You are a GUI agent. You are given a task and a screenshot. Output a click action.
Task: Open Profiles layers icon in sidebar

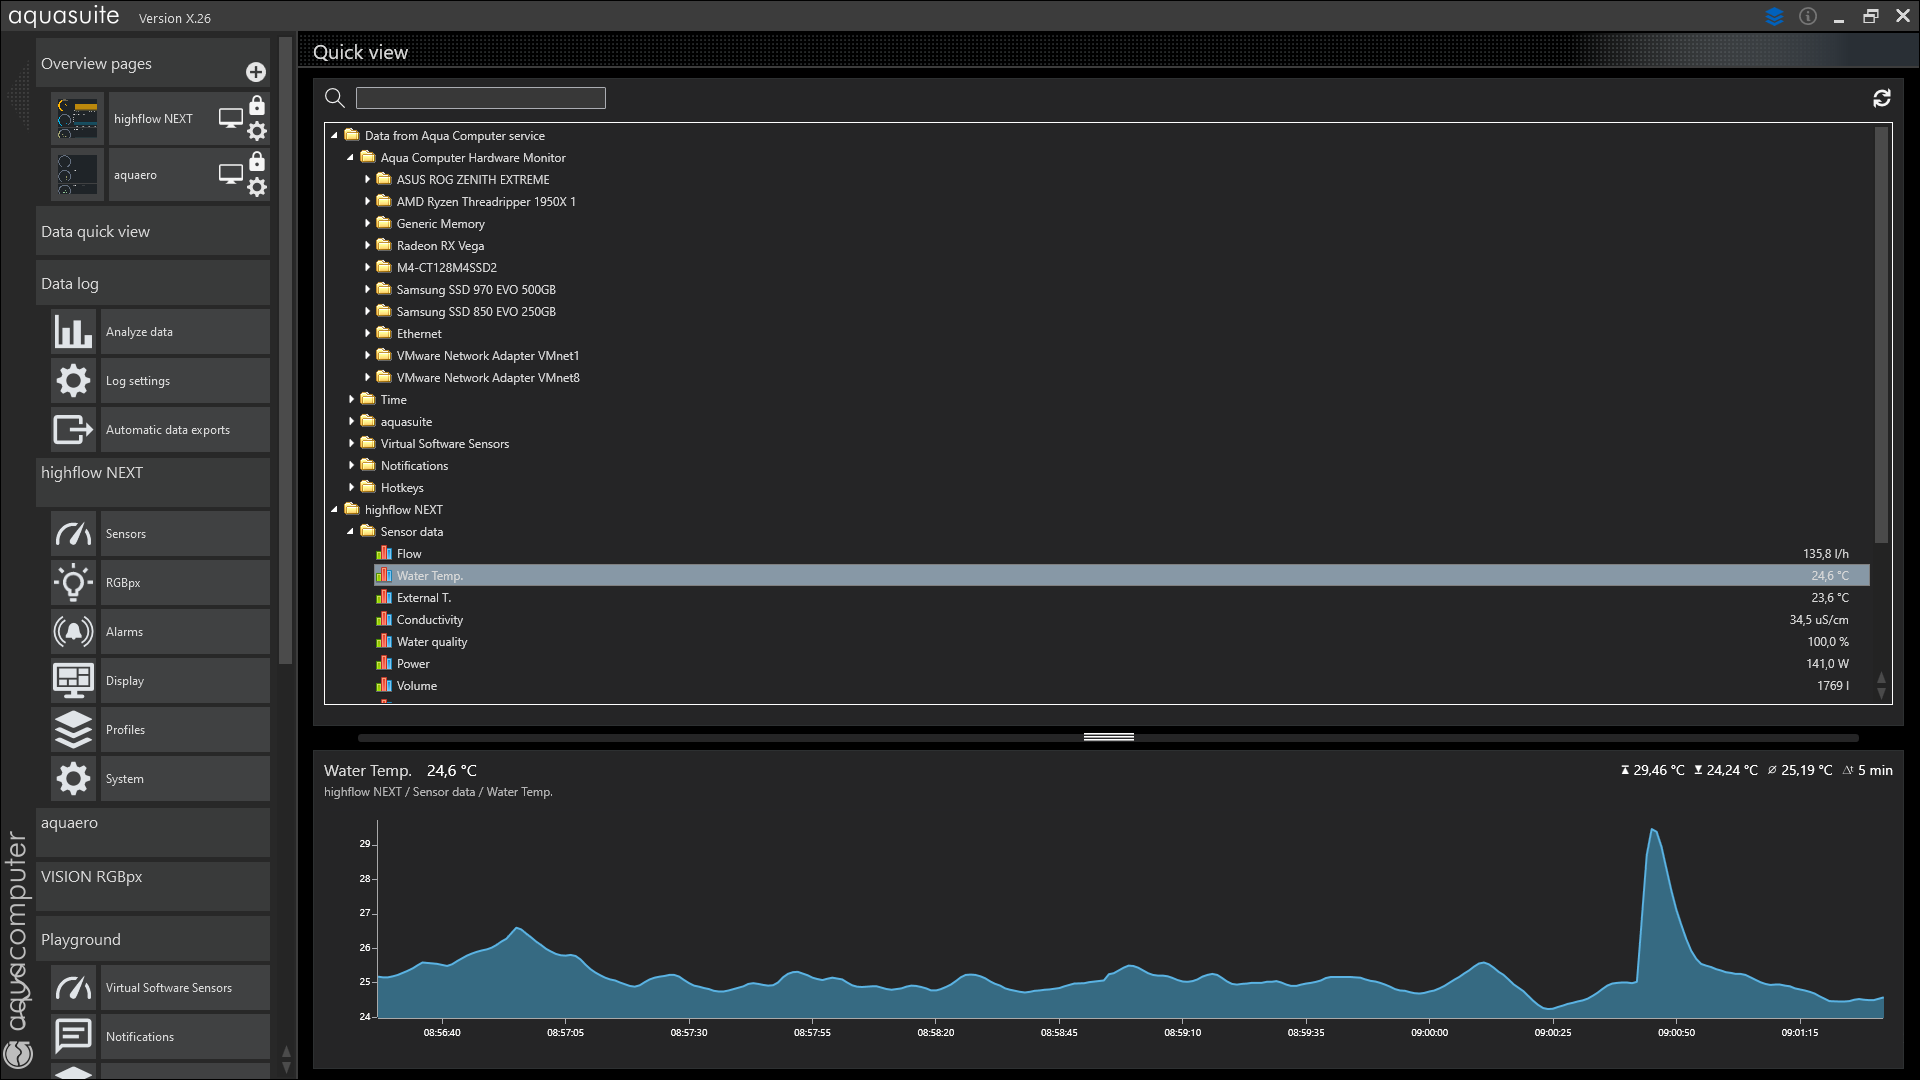pos(73,730)
